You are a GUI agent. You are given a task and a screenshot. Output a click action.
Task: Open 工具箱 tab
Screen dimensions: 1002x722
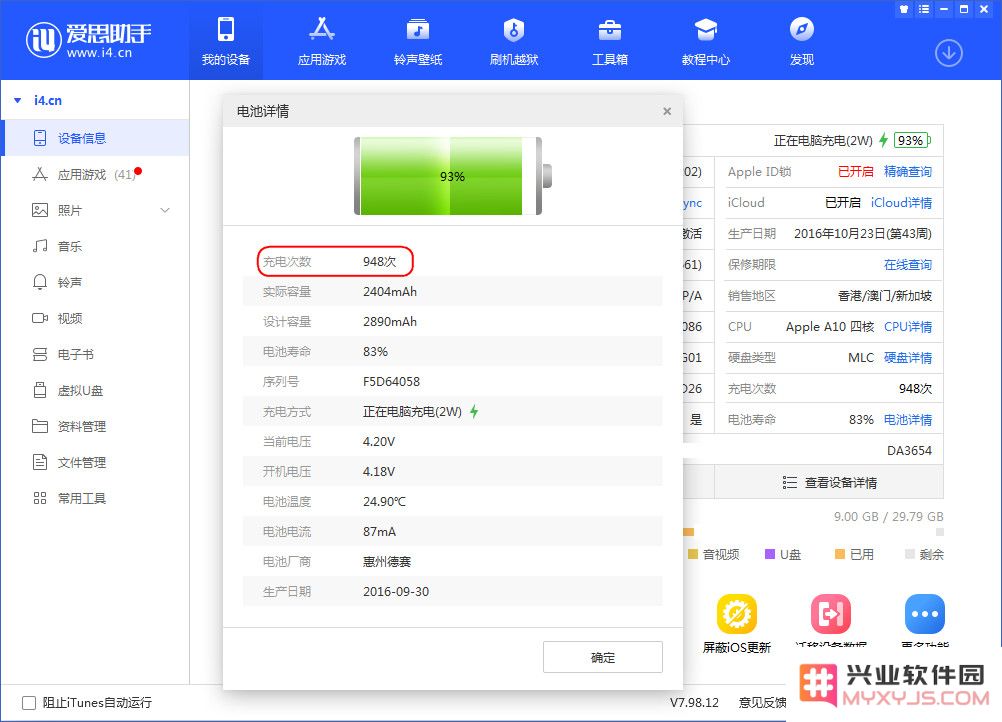point(610,41)
